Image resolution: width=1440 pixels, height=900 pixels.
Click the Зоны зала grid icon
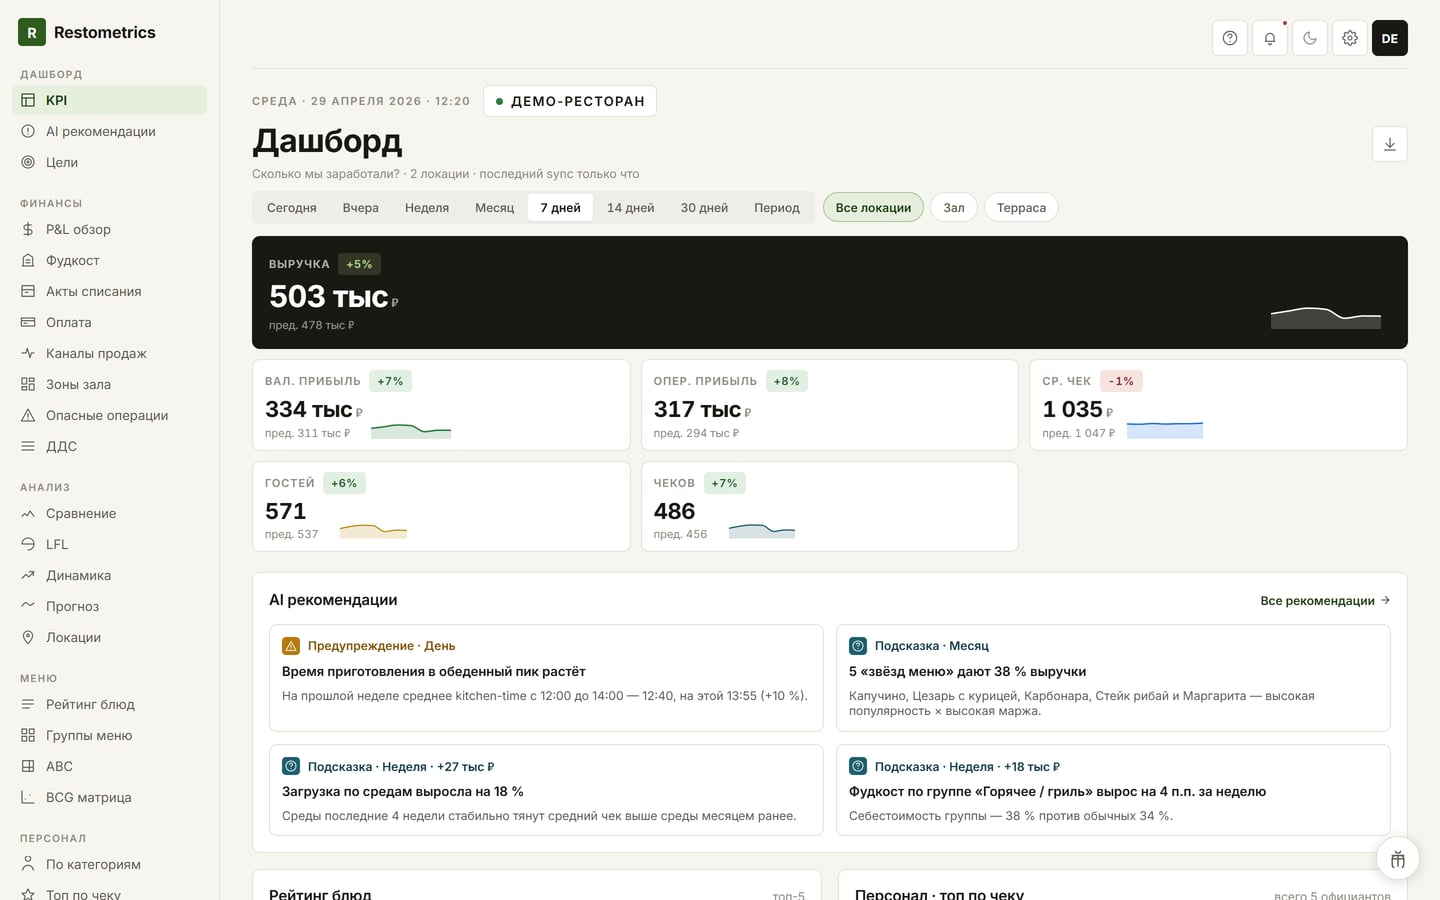click(28, 384)
